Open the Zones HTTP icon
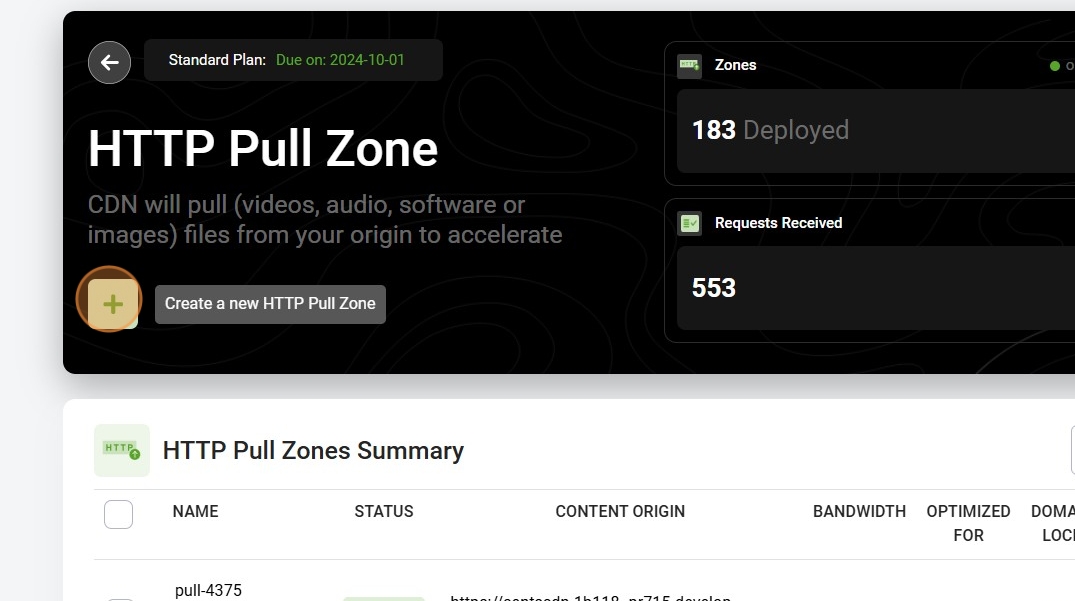Screen dimensions: 1075x601 pyautogui.click(x=689, y=66)
